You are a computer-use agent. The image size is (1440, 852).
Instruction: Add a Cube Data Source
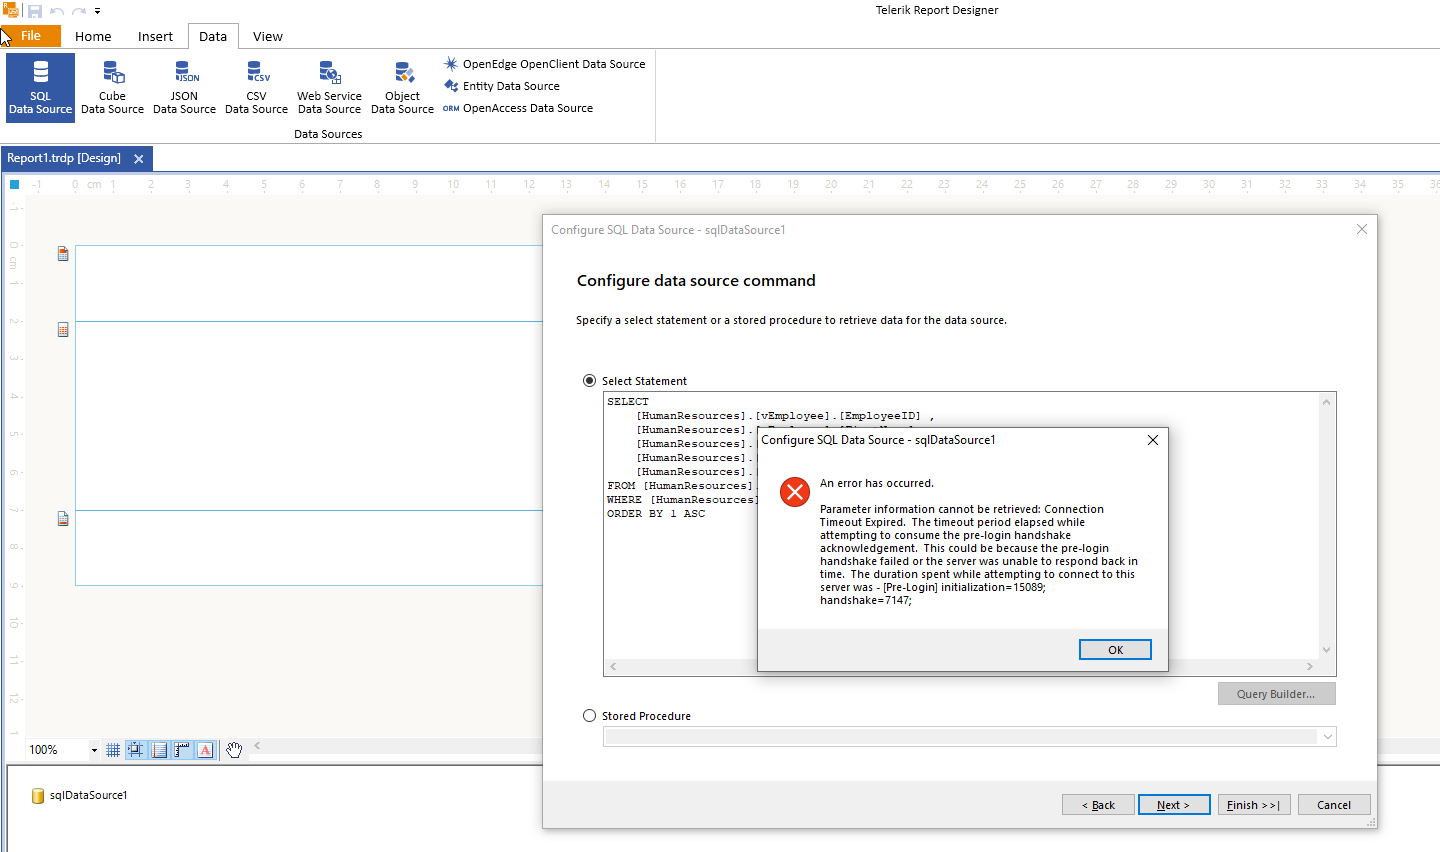click(x=112, y=87)
